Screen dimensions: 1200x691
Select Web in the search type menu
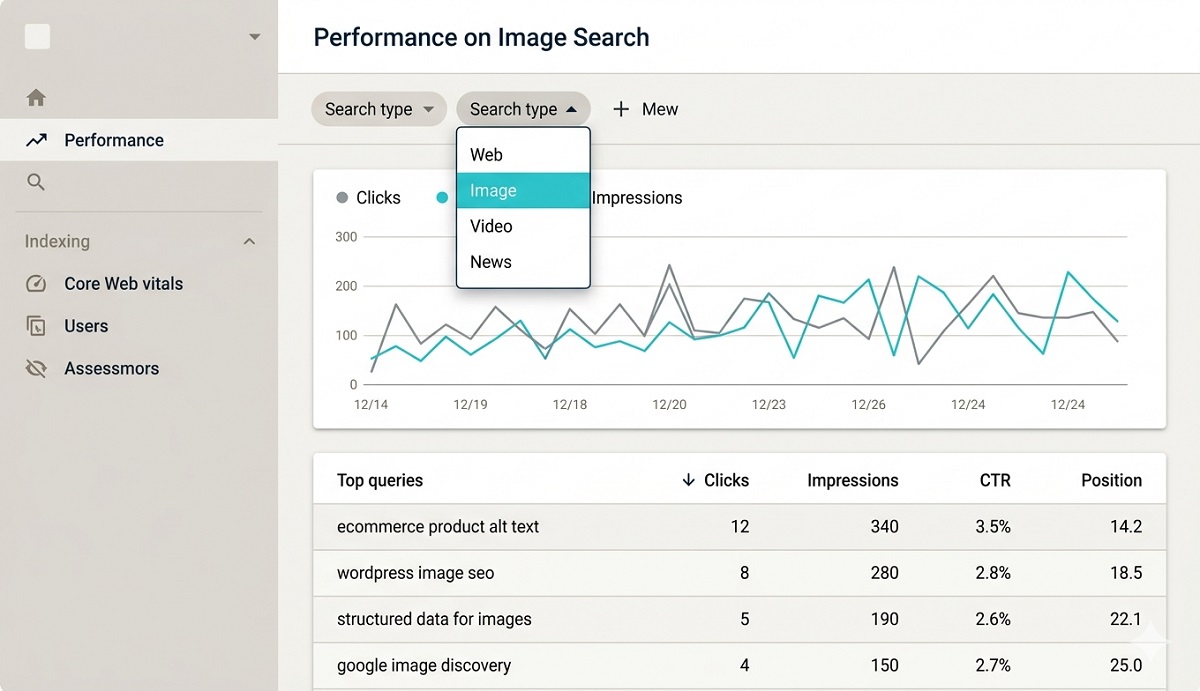pyautogui.click(x=523, y=155)
